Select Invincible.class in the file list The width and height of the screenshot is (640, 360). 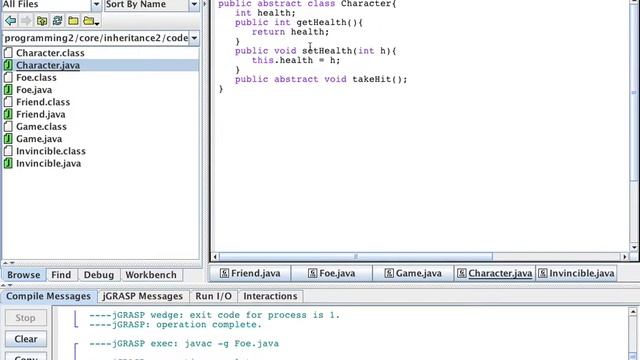51,151
